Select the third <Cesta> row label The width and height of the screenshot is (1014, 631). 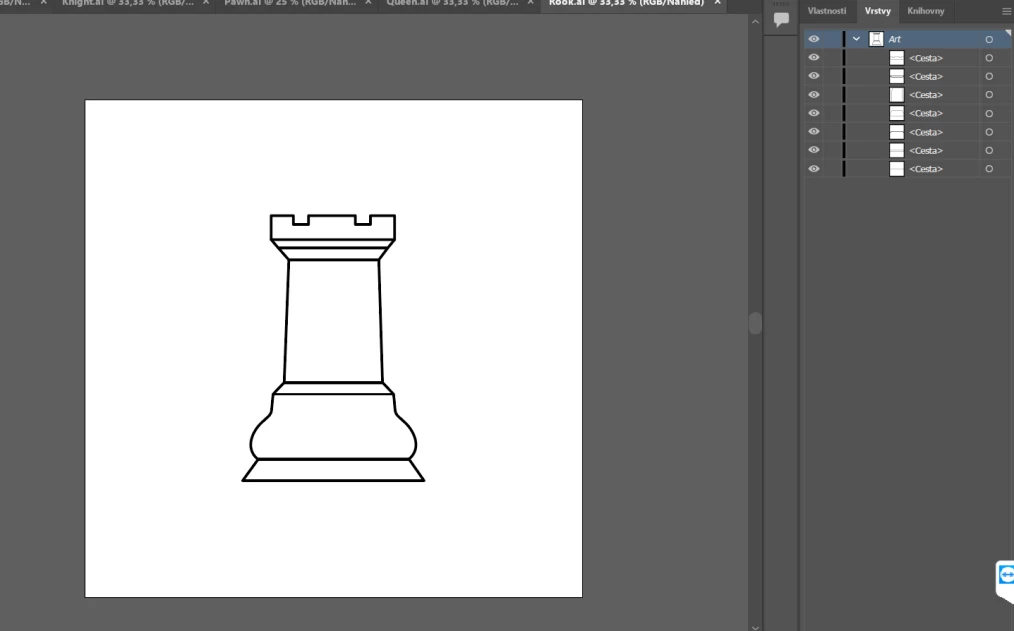click(x=925, y=95)
